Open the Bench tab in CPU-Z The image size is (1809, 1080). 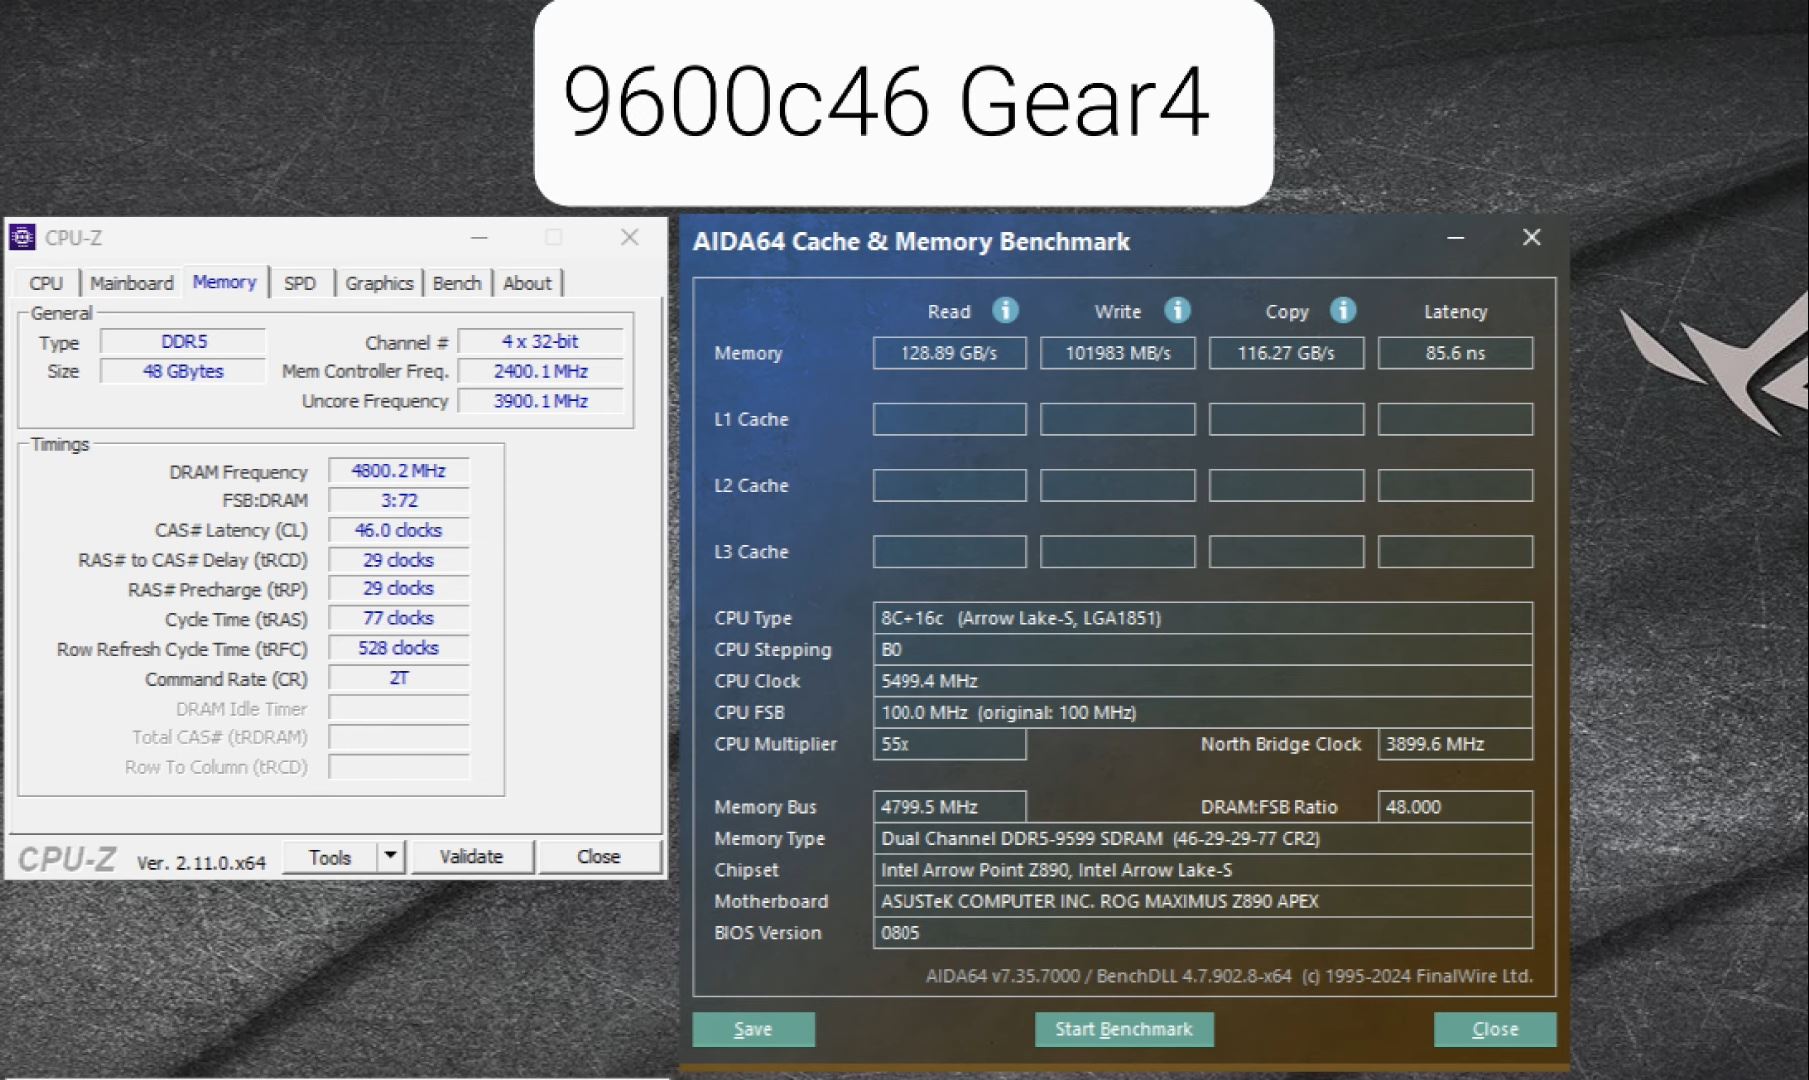click(x=457, y=283)
